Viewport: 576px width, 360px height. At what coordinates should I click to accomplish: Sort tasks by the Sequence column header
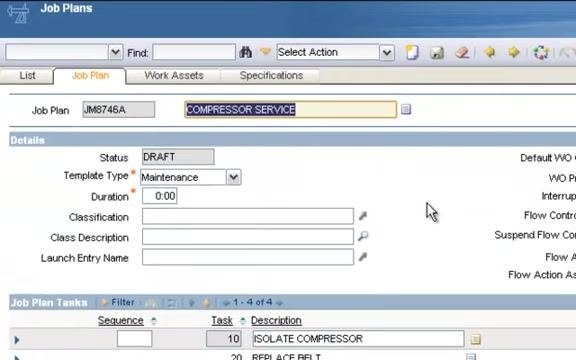tap(120, 321)
